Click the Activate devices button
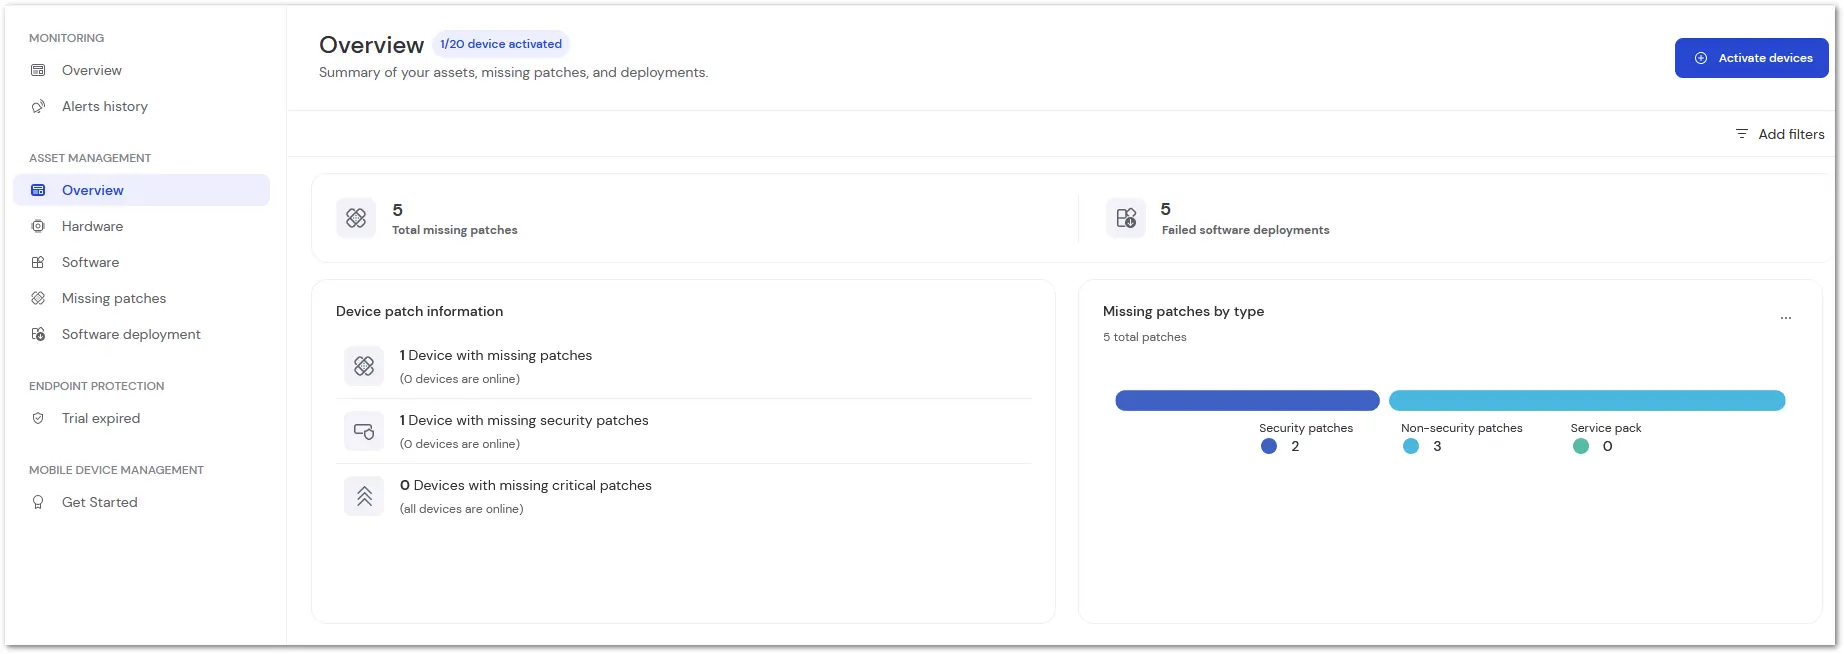1844x654 pixels. tap(1752, 58)
